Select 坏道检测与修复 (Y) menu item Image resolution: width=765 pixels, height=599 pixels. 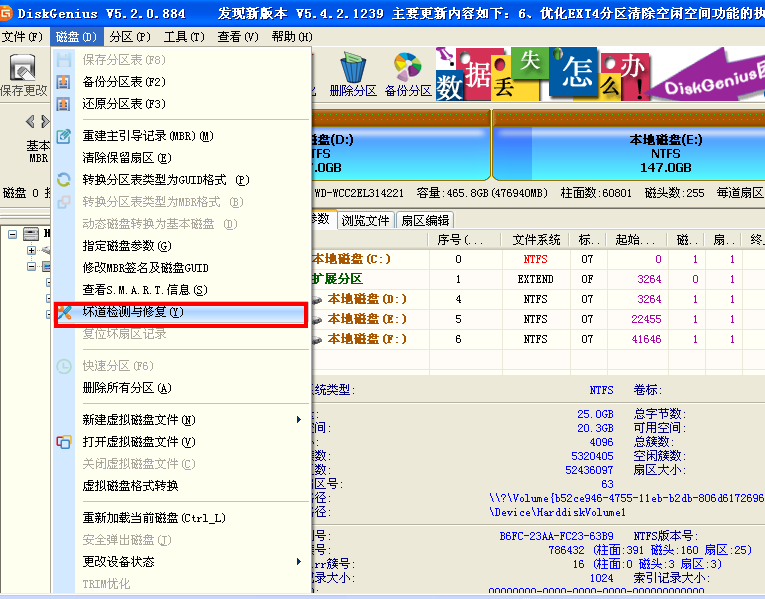tap(133, 312)
